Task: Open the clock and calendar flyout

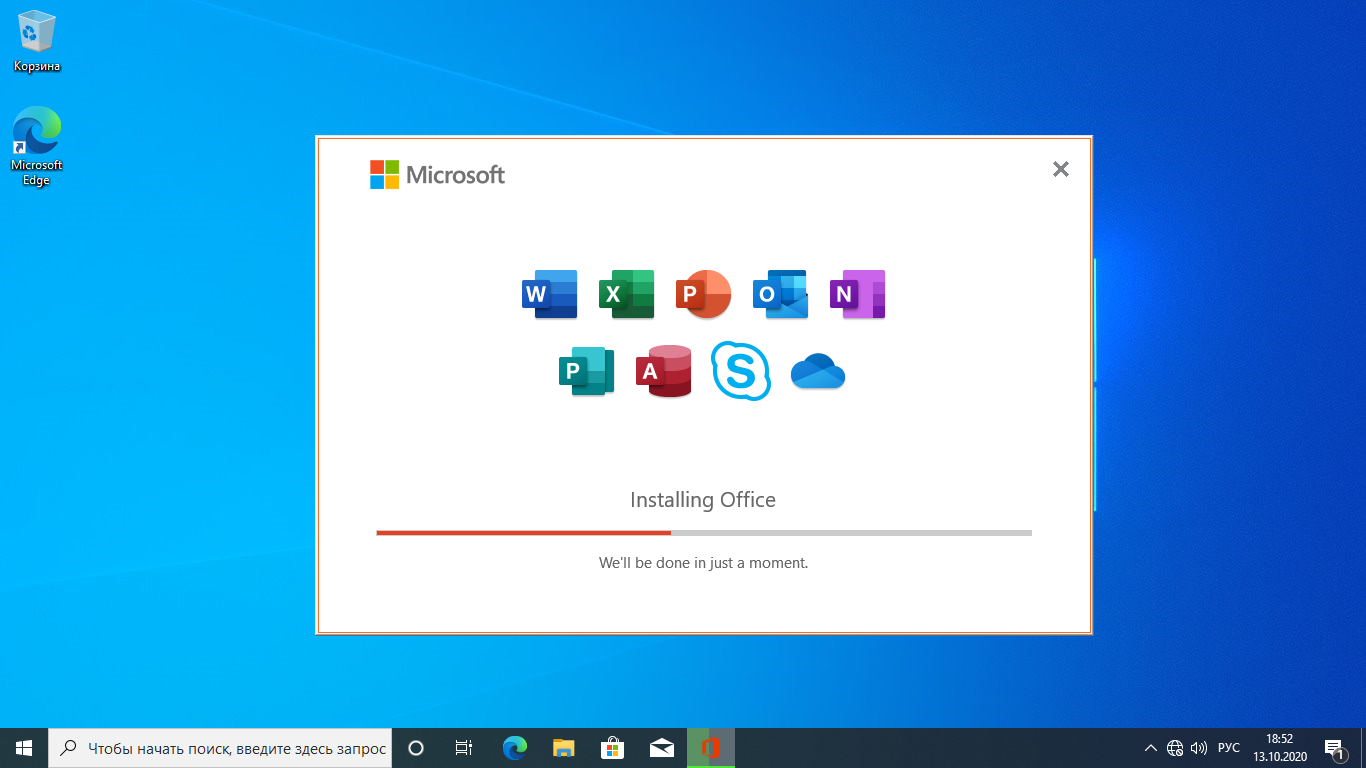Action: (x=1280, y=748)
